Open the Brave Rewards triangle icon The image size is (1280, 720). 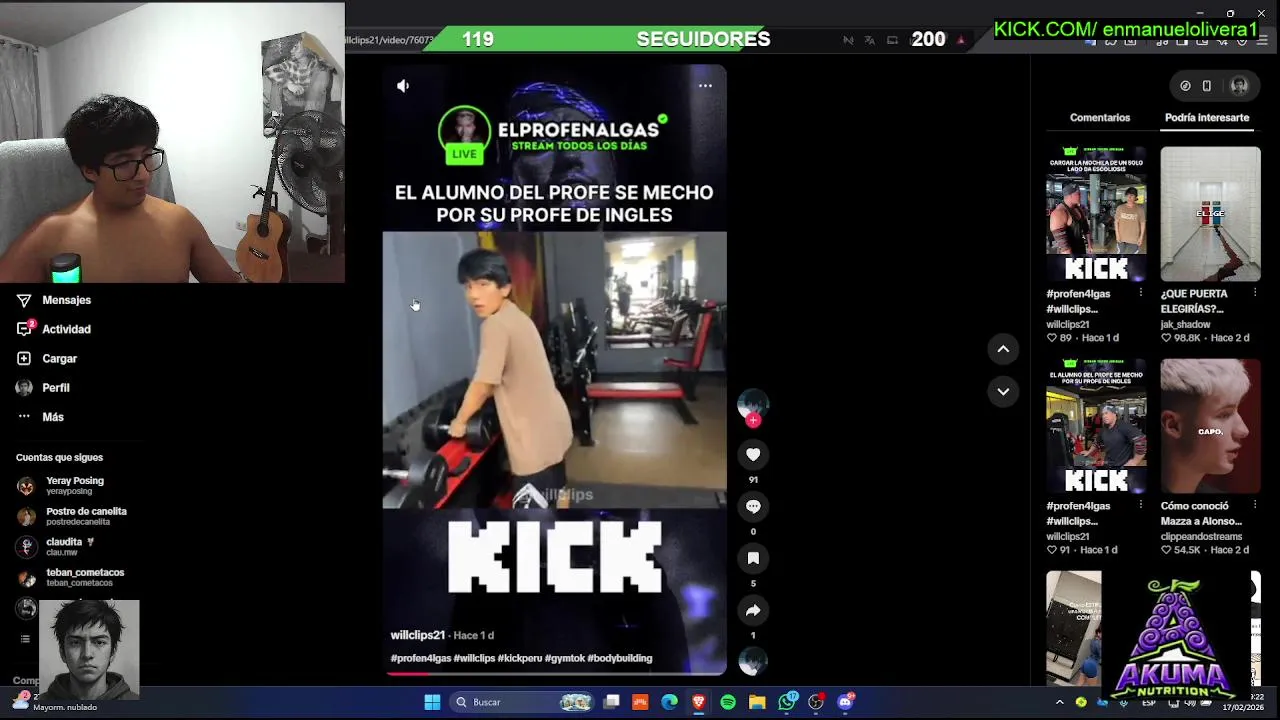pyautogui.click(x=961, y=40)
